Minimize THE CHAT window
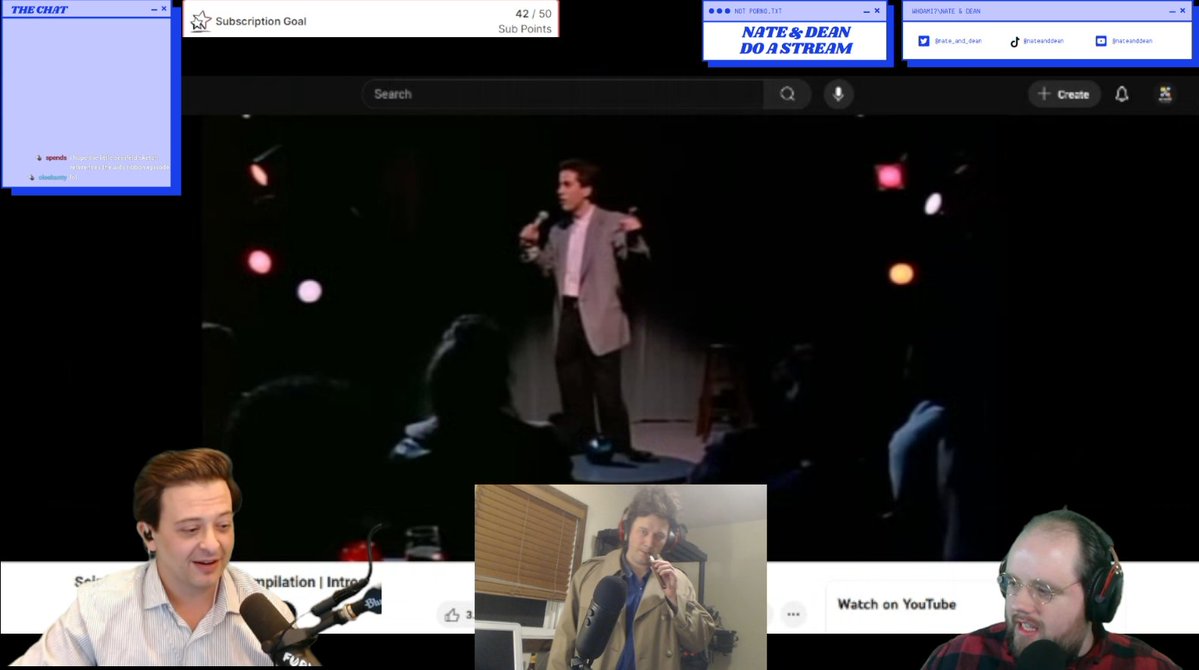The height and width of the screenshot is (670, 1199). coord(154,9)
